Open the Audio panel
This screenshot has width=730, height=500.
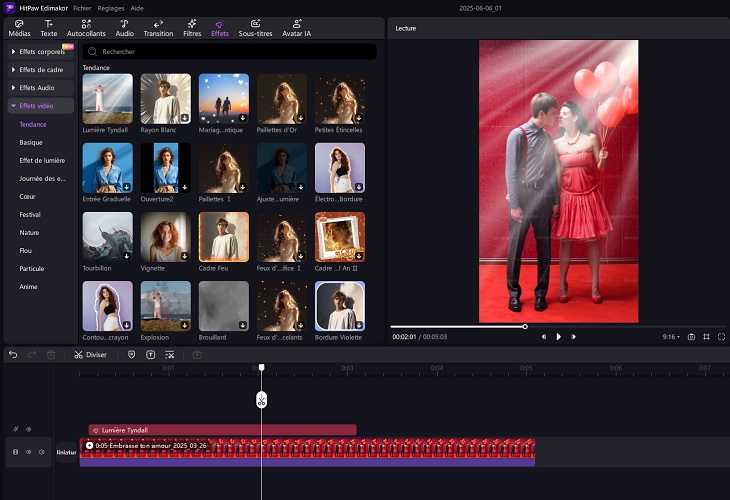tap(124, 28)
